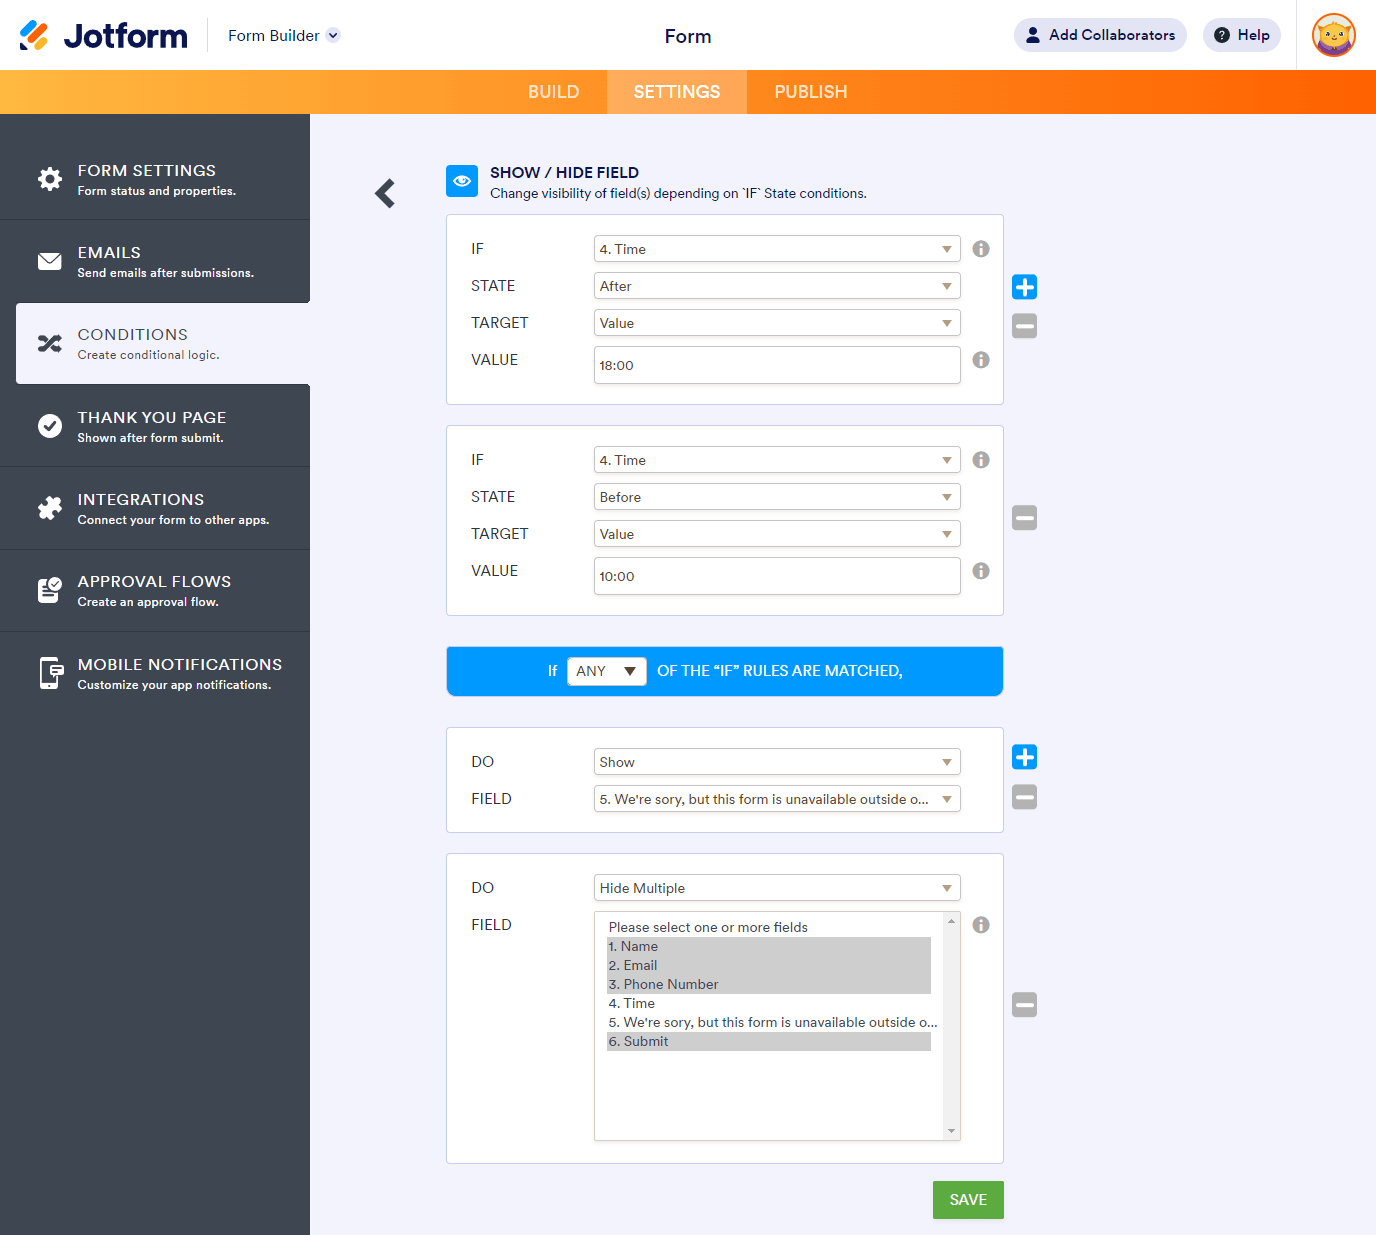This screenshot has height=1235, width=1376.
Task: Open TARGET dropdown in first rule
Action: pos(777,323)
